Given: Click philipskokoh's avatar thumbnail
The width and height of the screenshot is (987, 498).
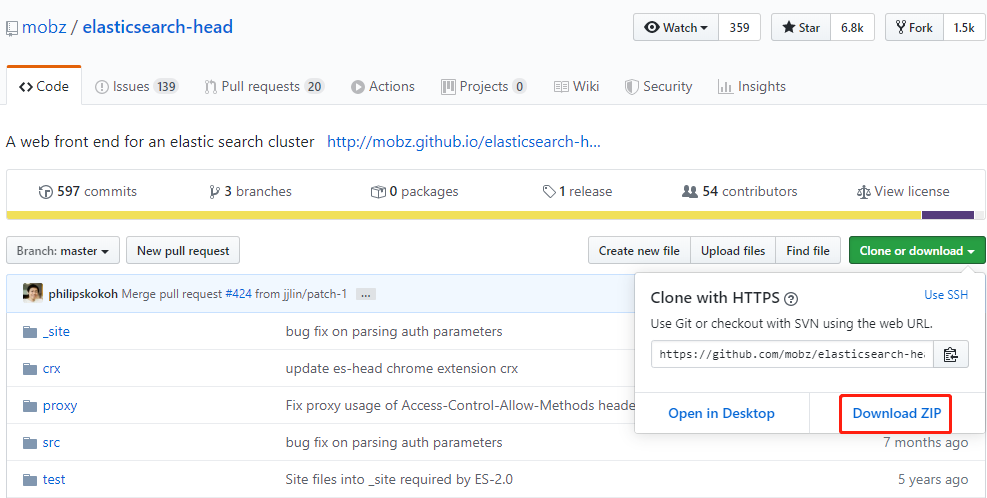Looking at the screenshot, I should click(x=34, y=293).
